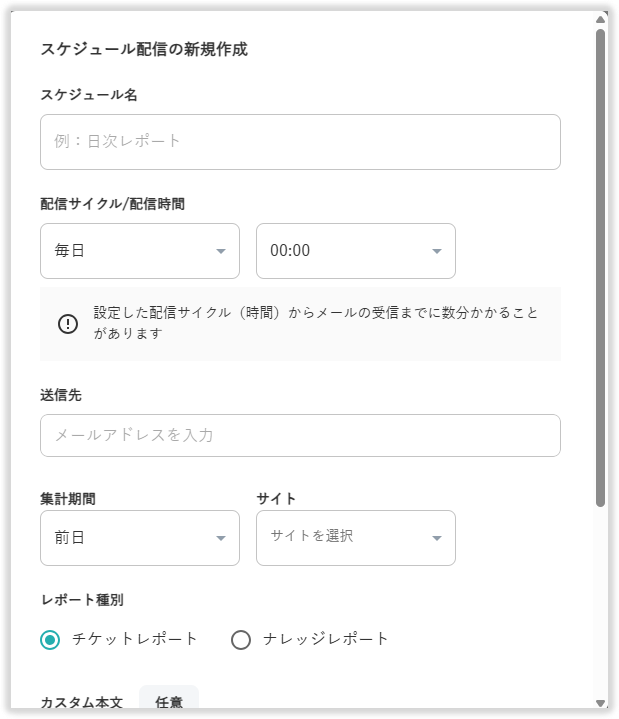Expand the 前日 aggregation period dropdown

click(x=139, y=538)
